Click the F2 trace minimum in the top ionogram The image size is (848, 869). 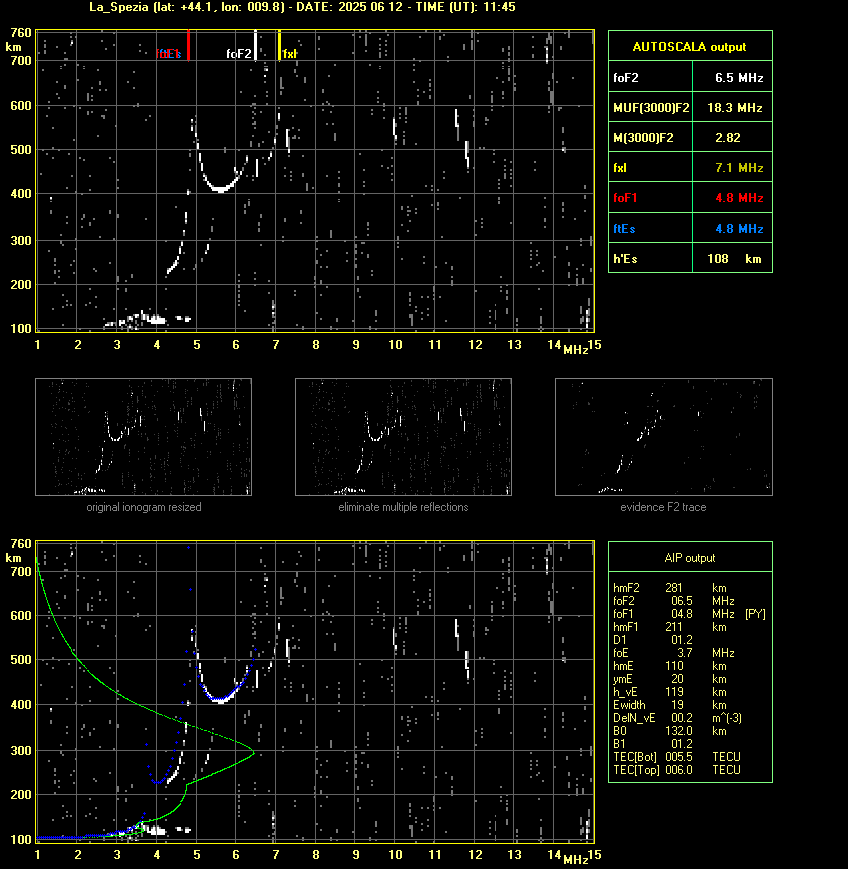coord(221,190)
